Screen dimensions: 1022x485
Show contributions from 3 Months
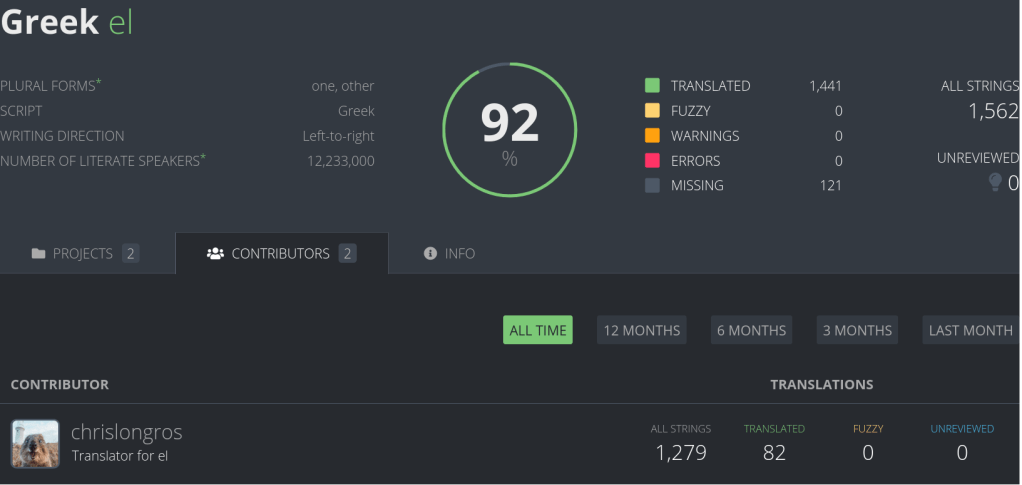(x=856, y=330)
